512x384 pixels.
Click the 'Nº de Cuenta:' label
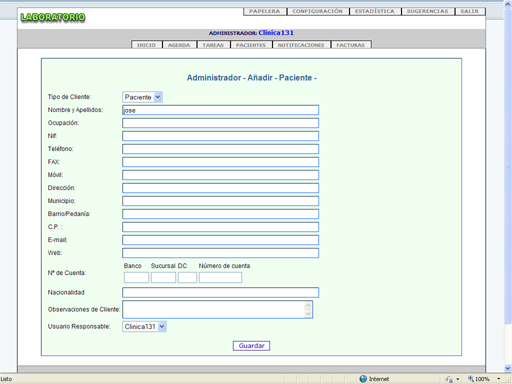pos(67,273)
